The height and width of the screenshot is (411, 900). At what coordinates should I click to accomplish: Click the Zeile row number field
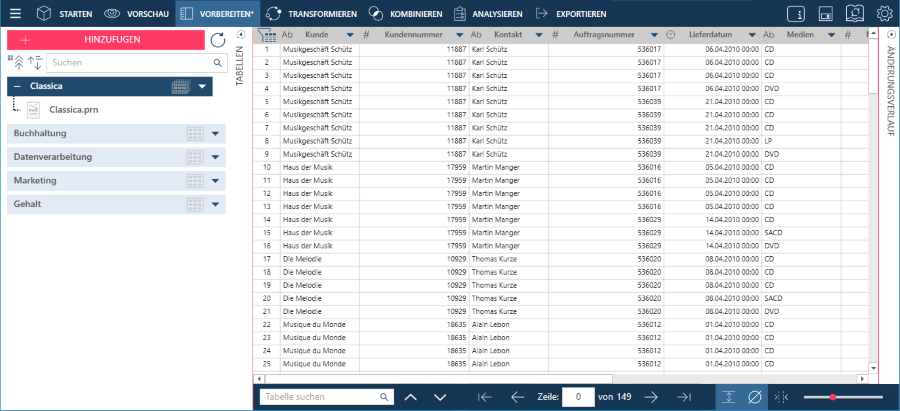pos(577,397)
